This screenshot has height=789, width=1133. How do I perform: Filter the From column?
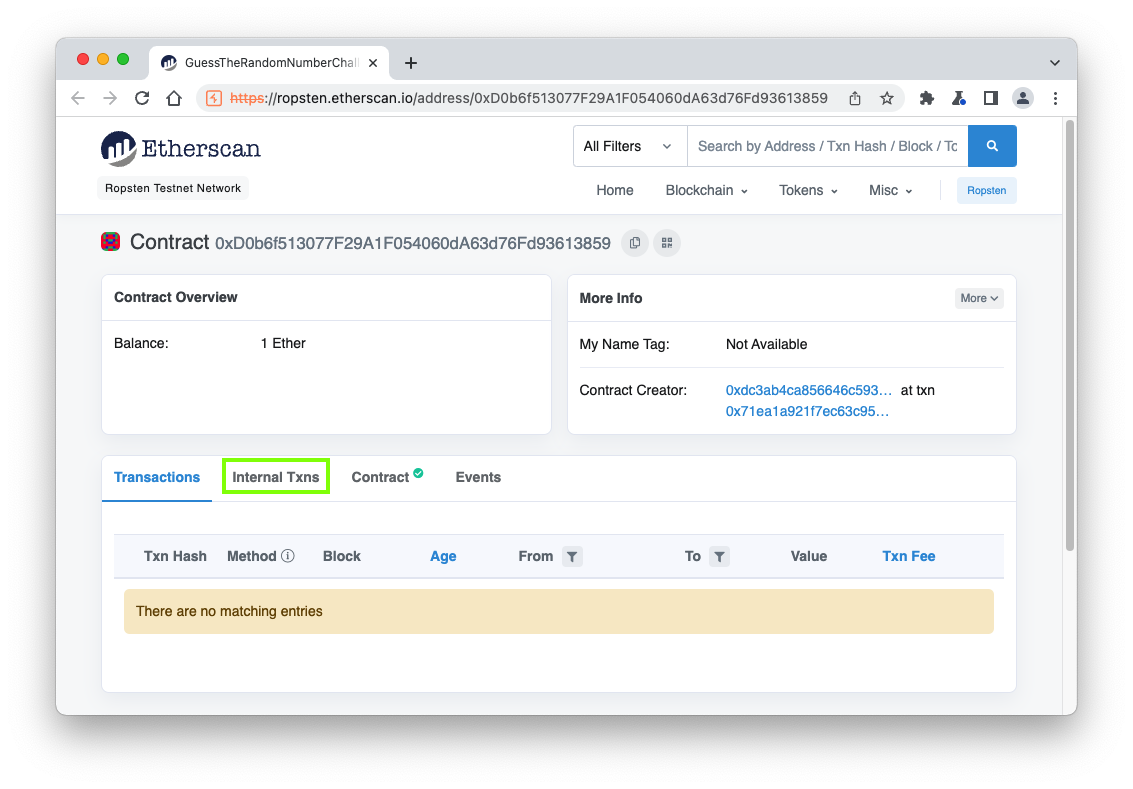click(572, 556)
